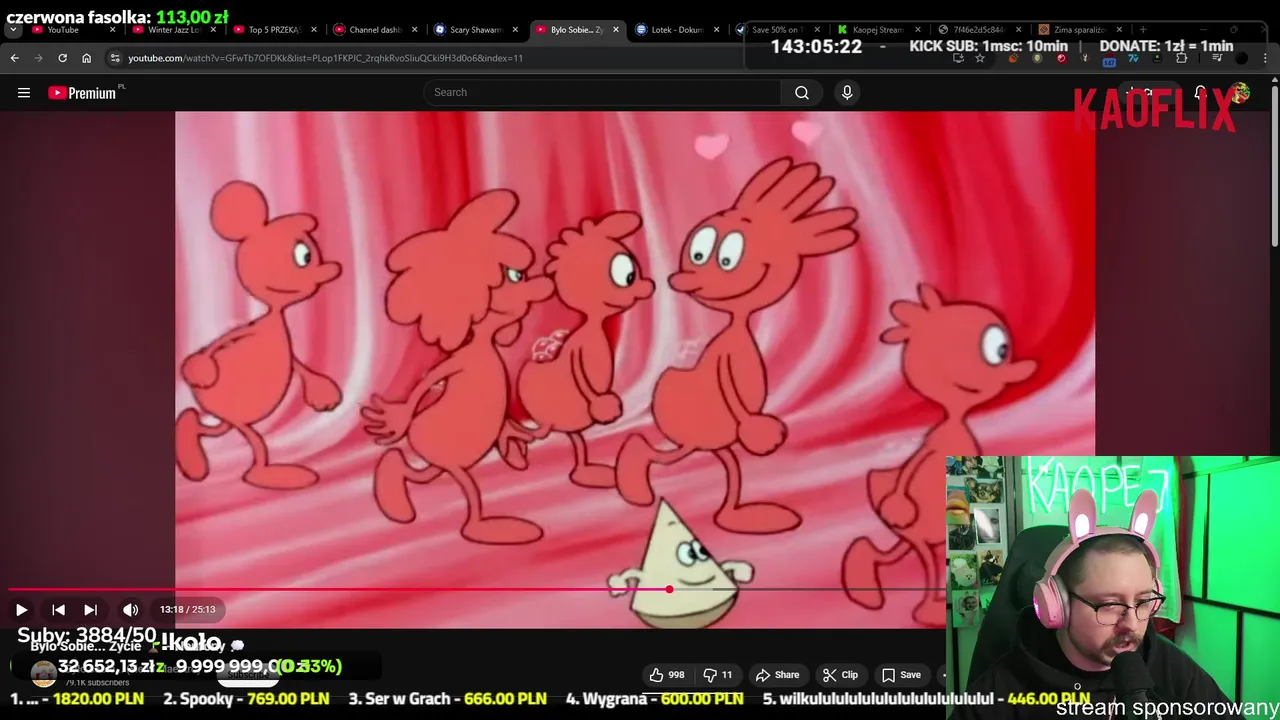Close the Było Sobie active tab

pos(615,30)
